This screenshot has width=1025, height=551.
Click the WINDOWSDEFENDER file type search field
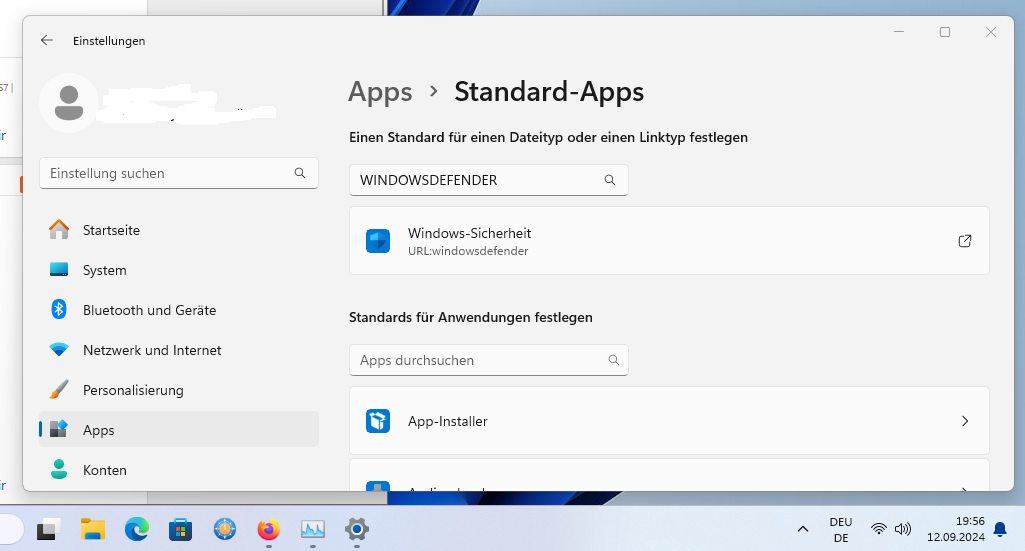(x=488, y=180)
